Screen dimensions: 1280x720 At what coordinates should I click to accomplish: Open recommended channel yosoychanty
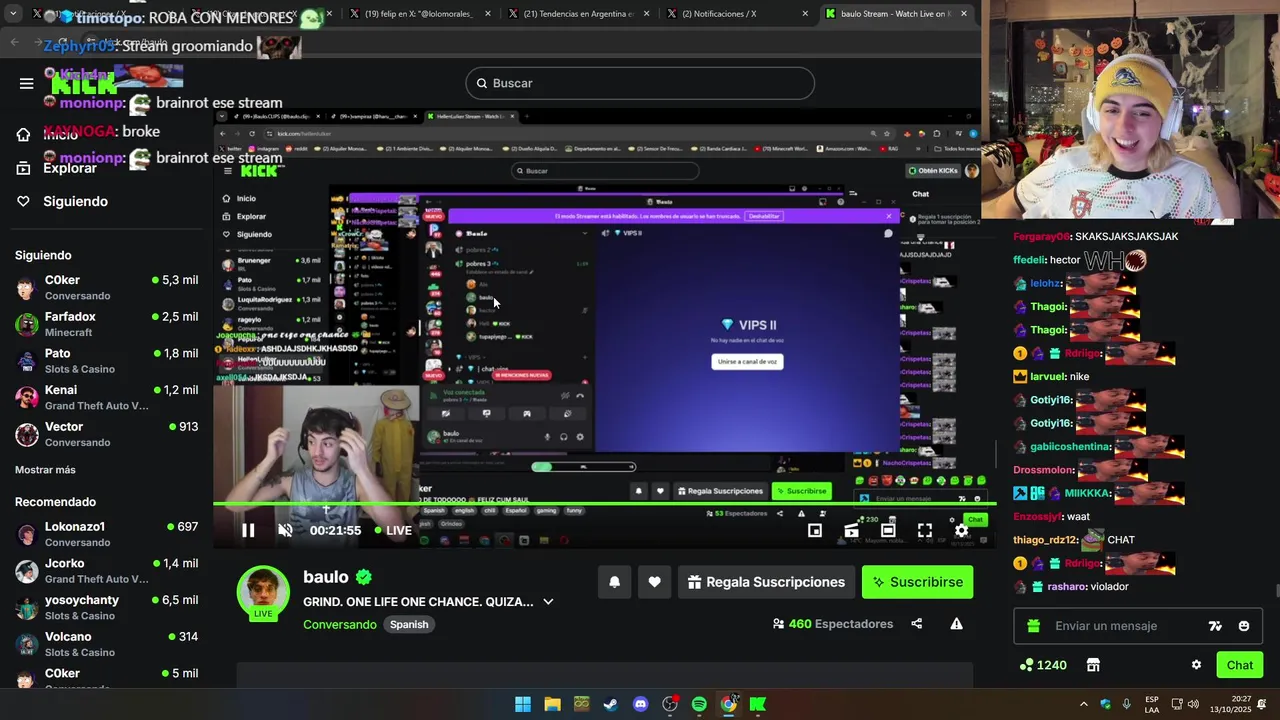pyautogui.click(x=106, y=607)
